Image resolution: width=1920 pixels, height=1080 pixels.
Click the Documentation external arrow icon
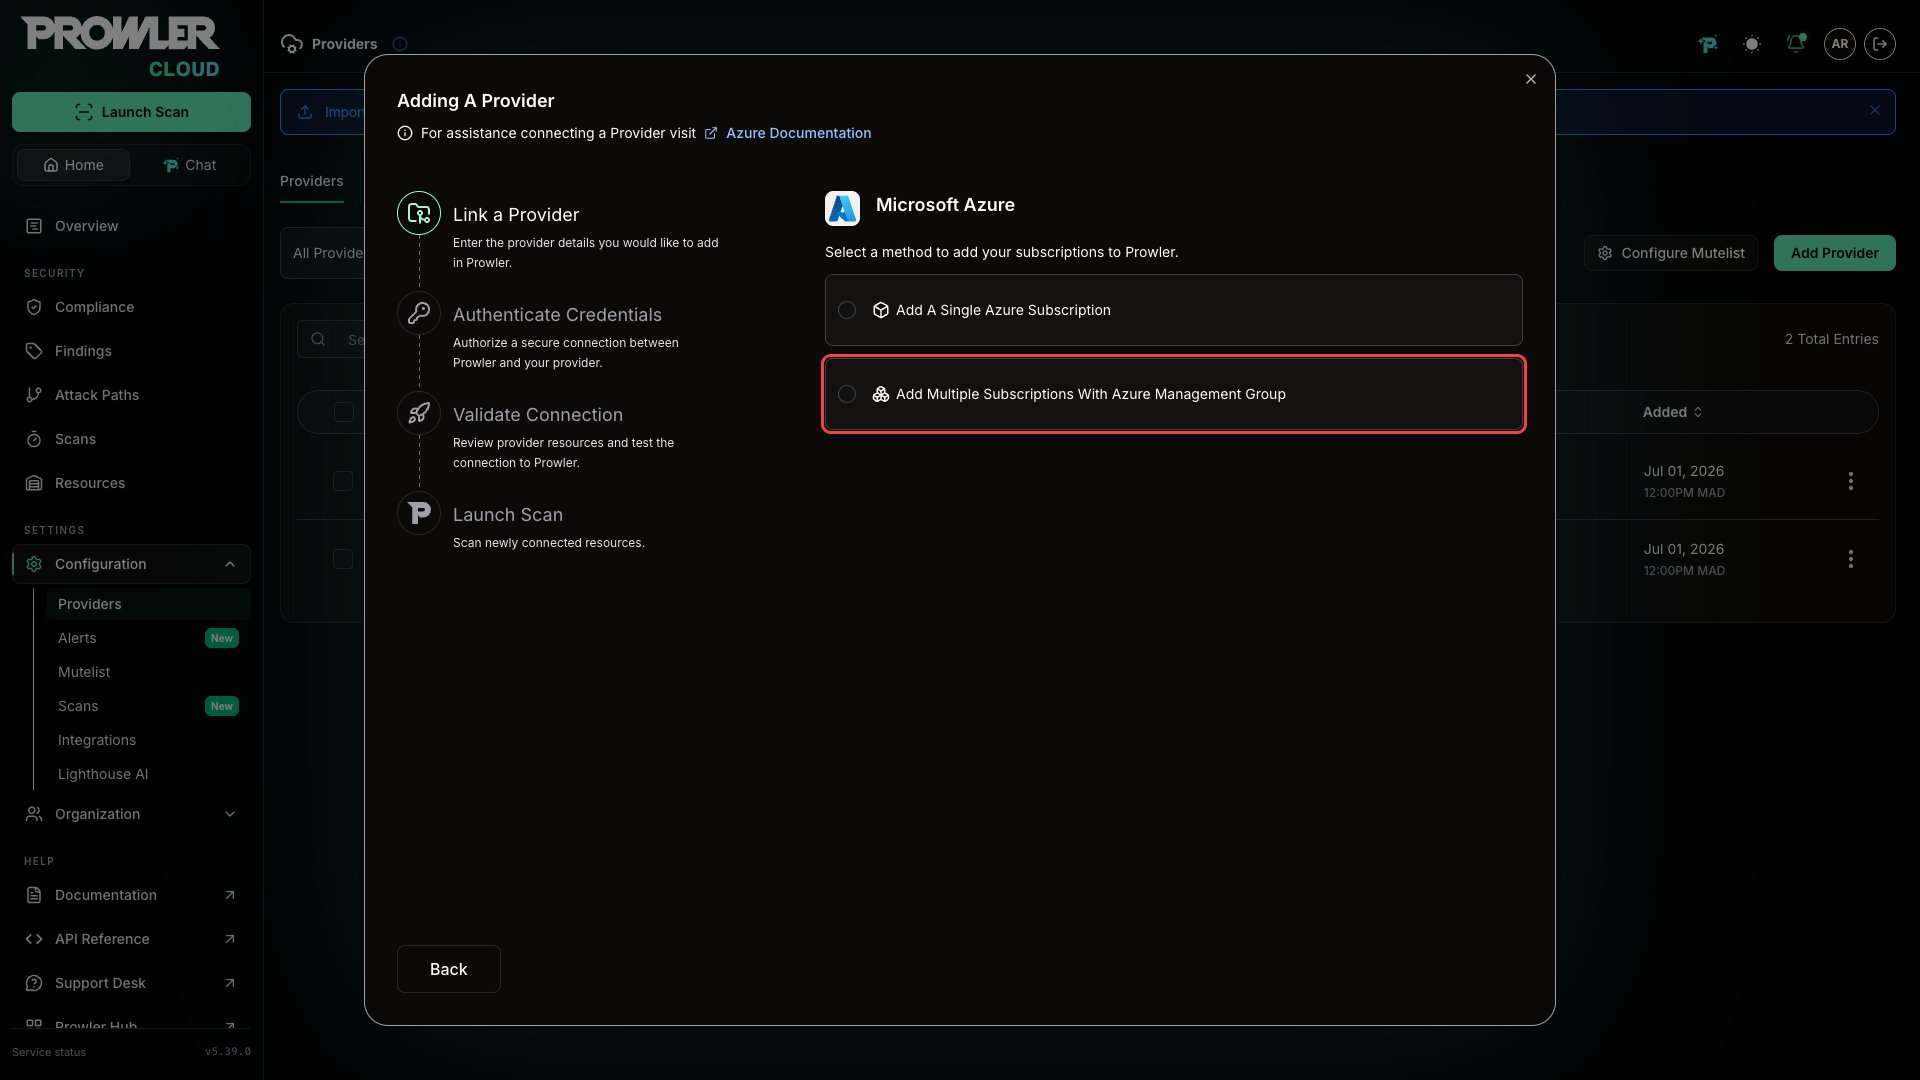(x=230, y=895)
